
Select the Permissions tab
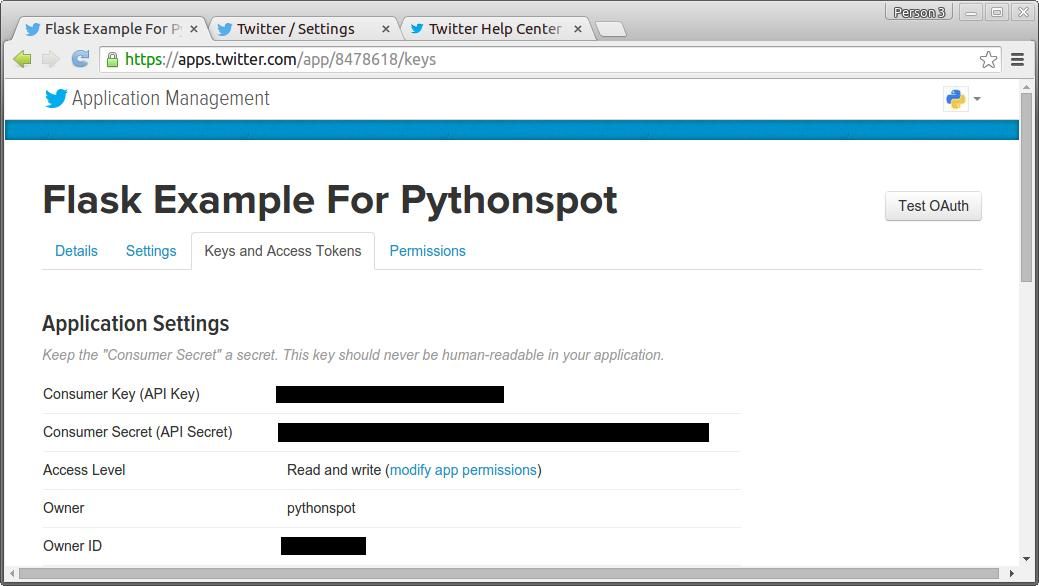(427, 251)
